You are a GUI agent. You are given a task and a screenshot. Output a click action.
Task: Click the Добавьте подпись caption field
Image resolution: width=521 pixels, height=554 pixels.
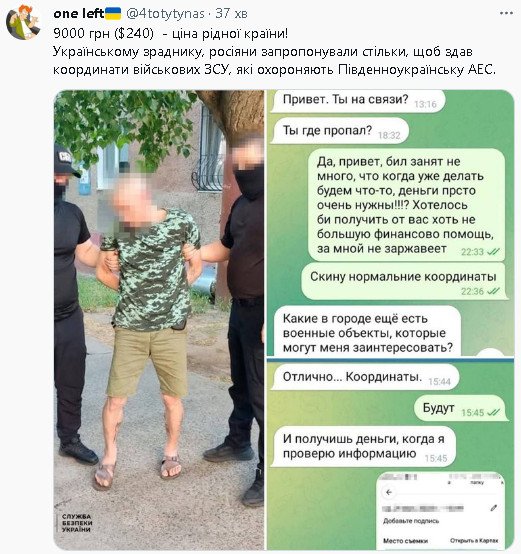[411, 521]
